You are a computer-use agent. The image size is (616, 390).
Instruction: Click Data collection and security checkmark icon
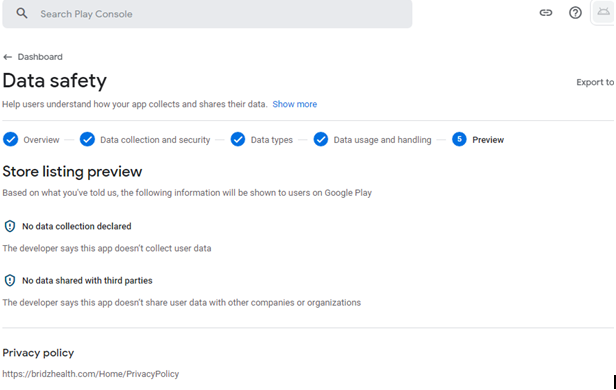click(x=87, y=139)
